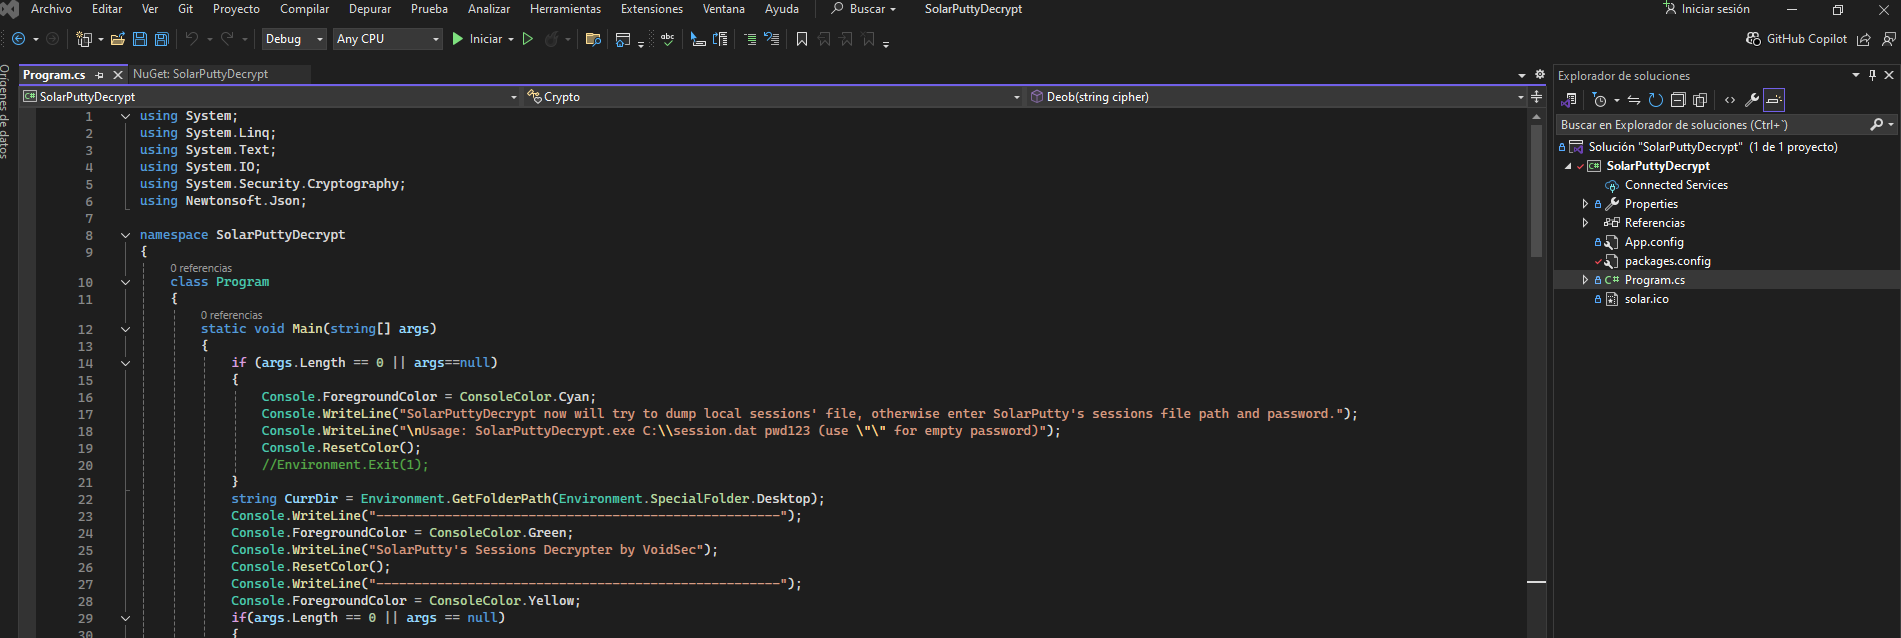Click the Orígenes de datos side tab

coord(5,111)
